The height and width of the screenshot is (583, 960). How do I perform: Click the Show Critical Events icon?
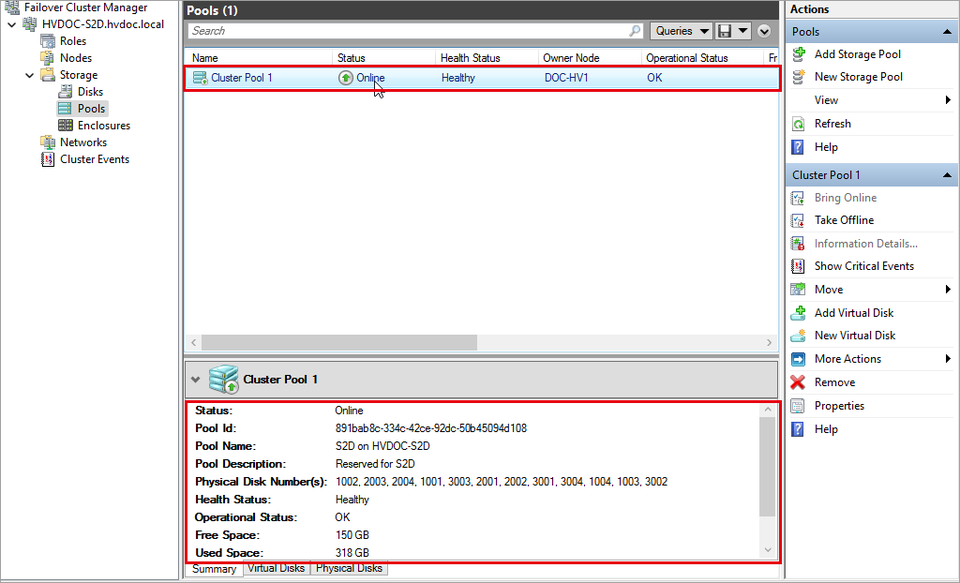(798, 266)
